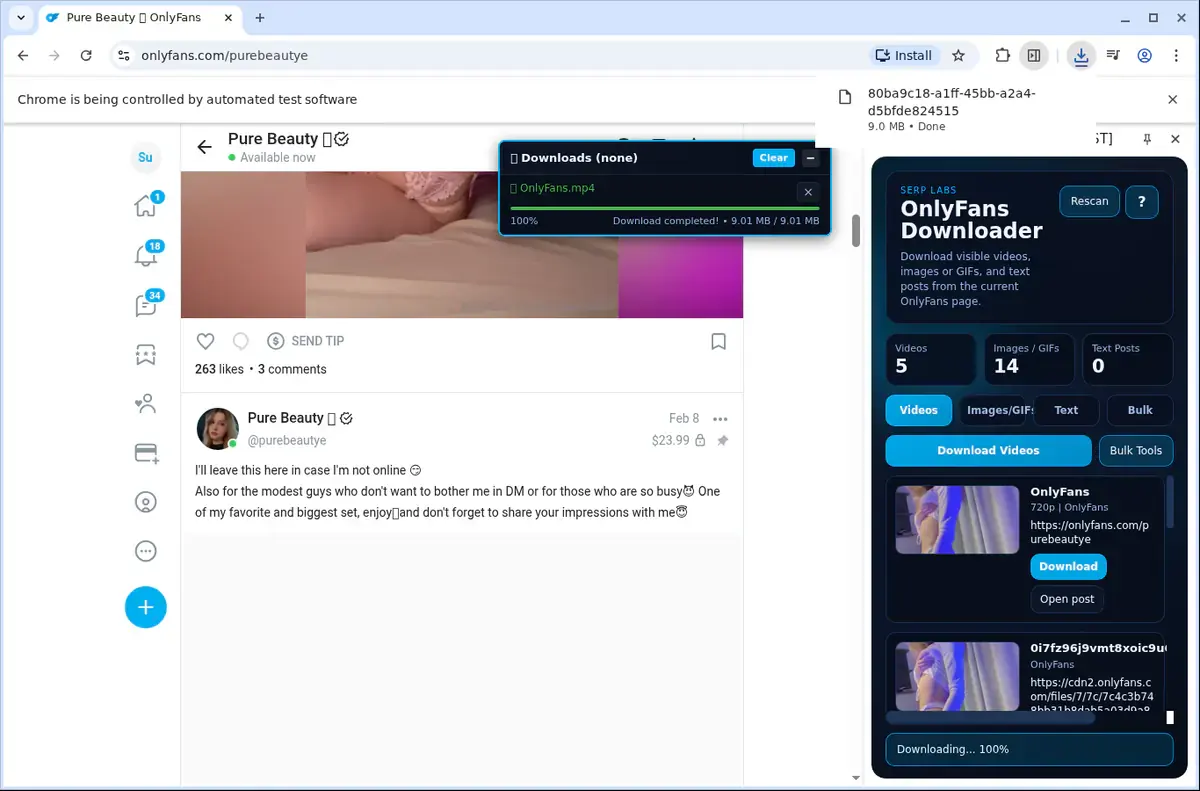Open Pure Beauty avatar on Feb 8 post
The width and height of the screenshot is (1200, 791).
[218, 429]
